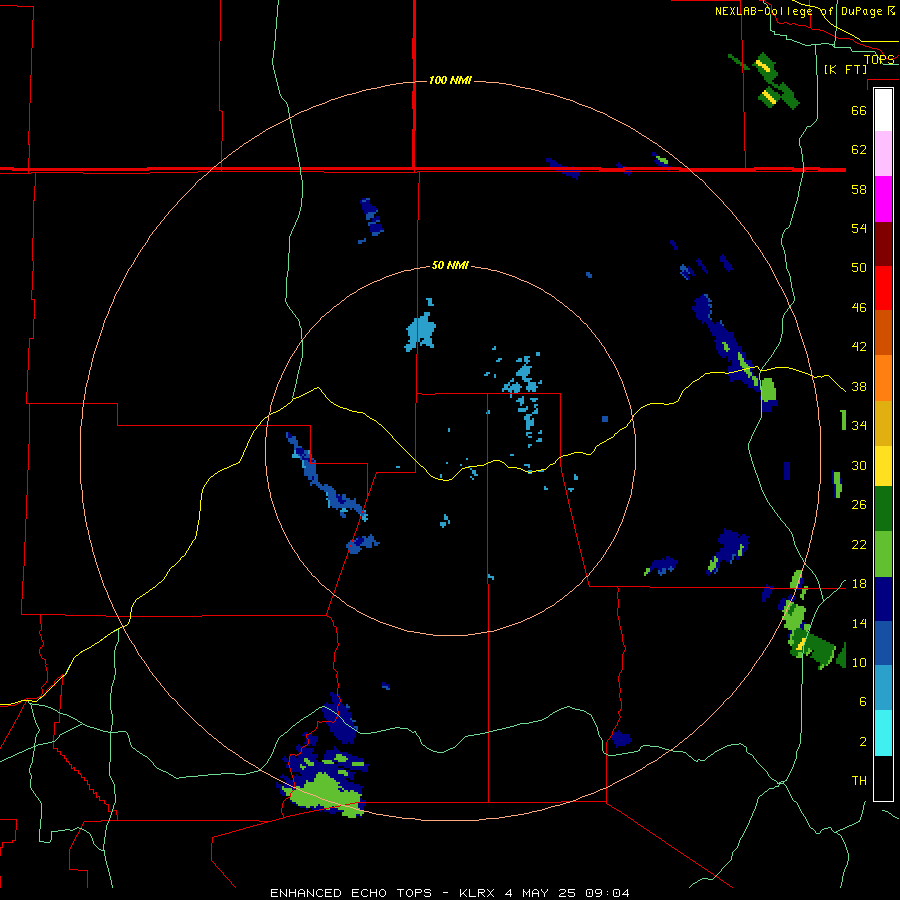The height and width of the screenshot is (900, 900).
Task: Click the KLRX station identifier in caption
Action: pos(478,893)
